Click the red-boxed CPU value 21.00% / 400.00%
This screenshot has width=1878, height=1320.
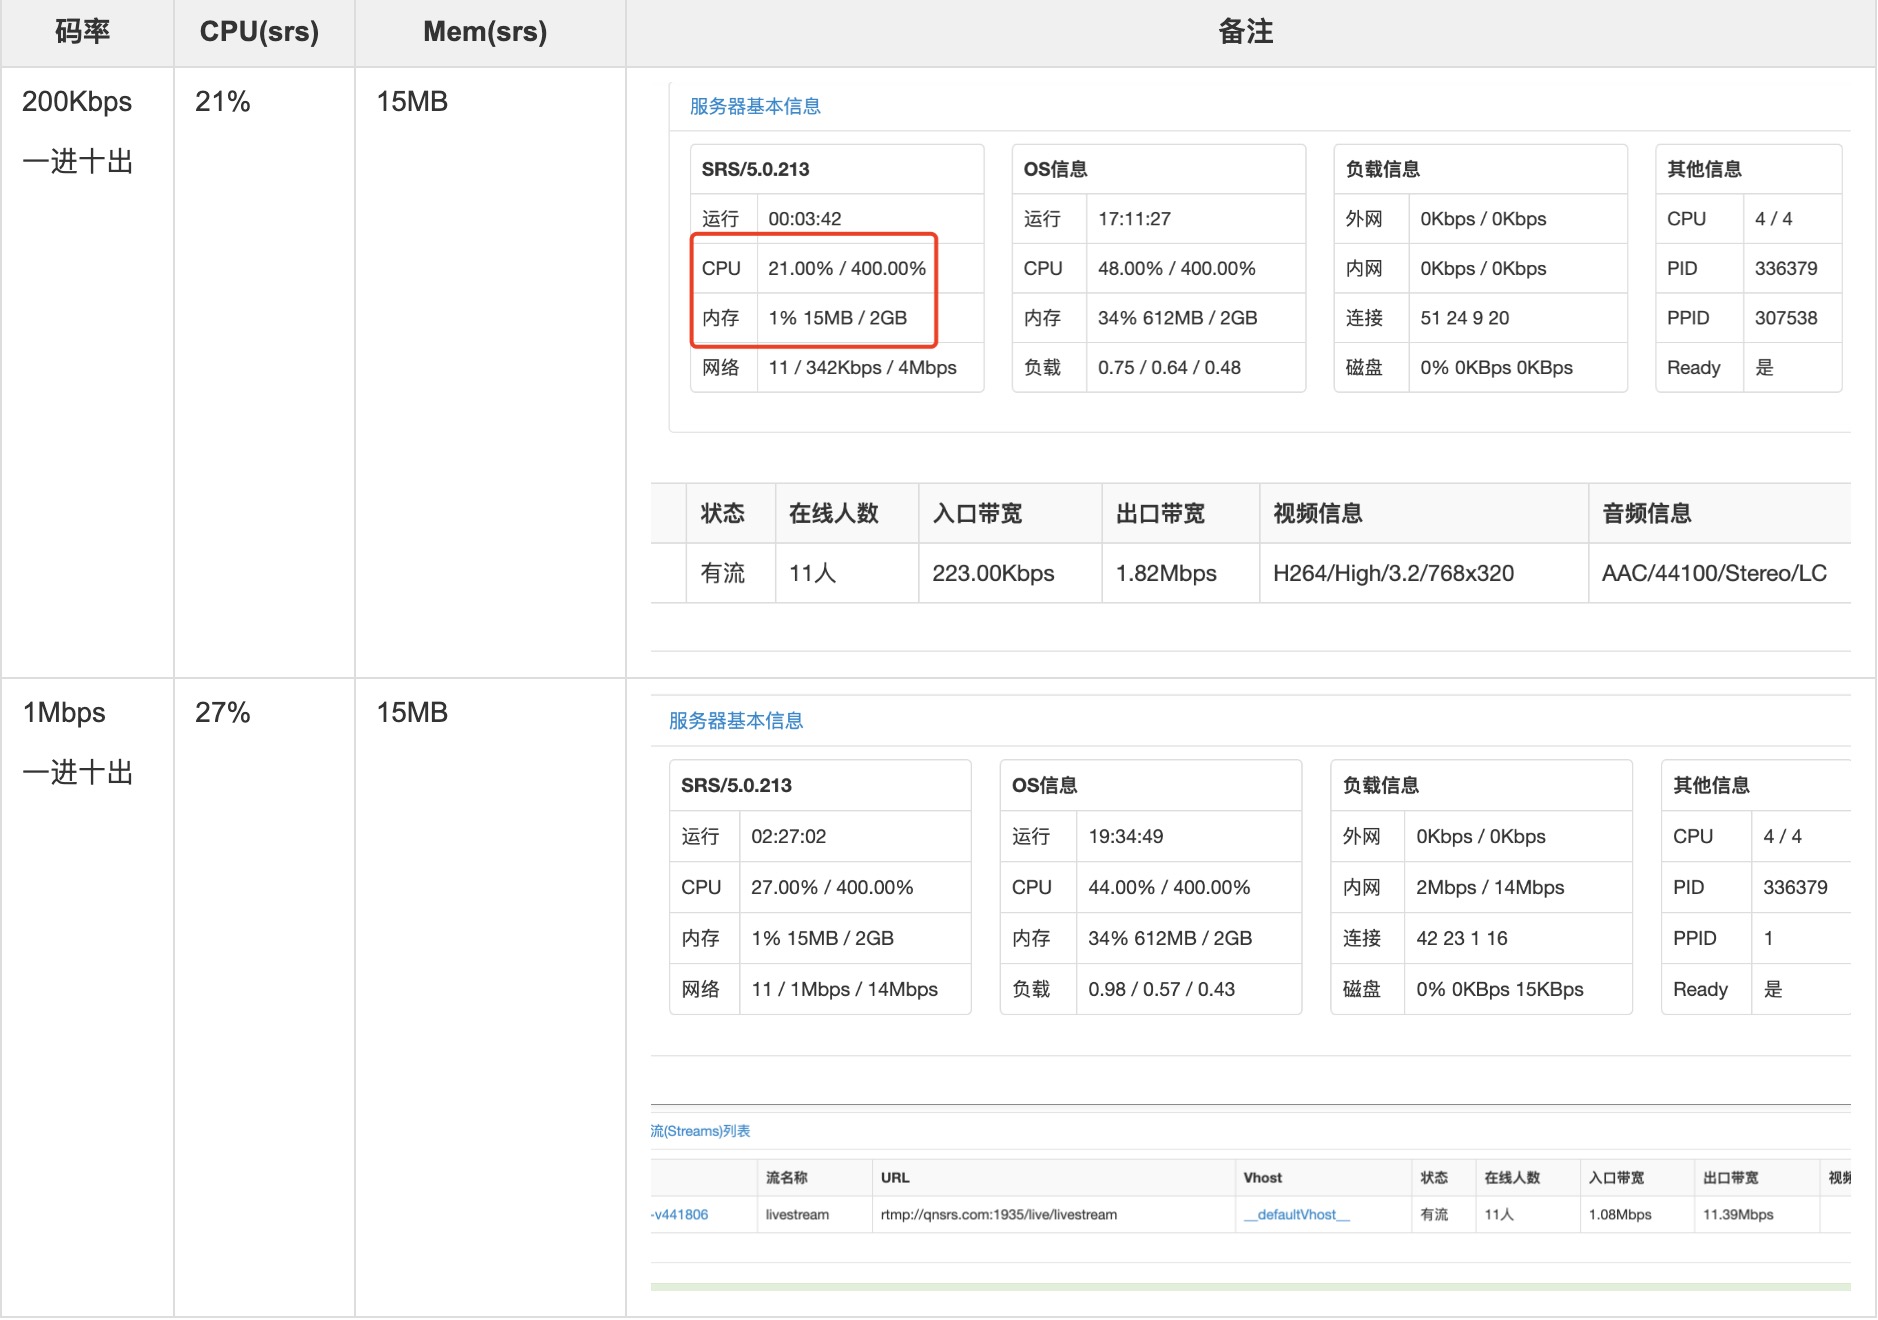pyautogui.click(x=847, y=269)
